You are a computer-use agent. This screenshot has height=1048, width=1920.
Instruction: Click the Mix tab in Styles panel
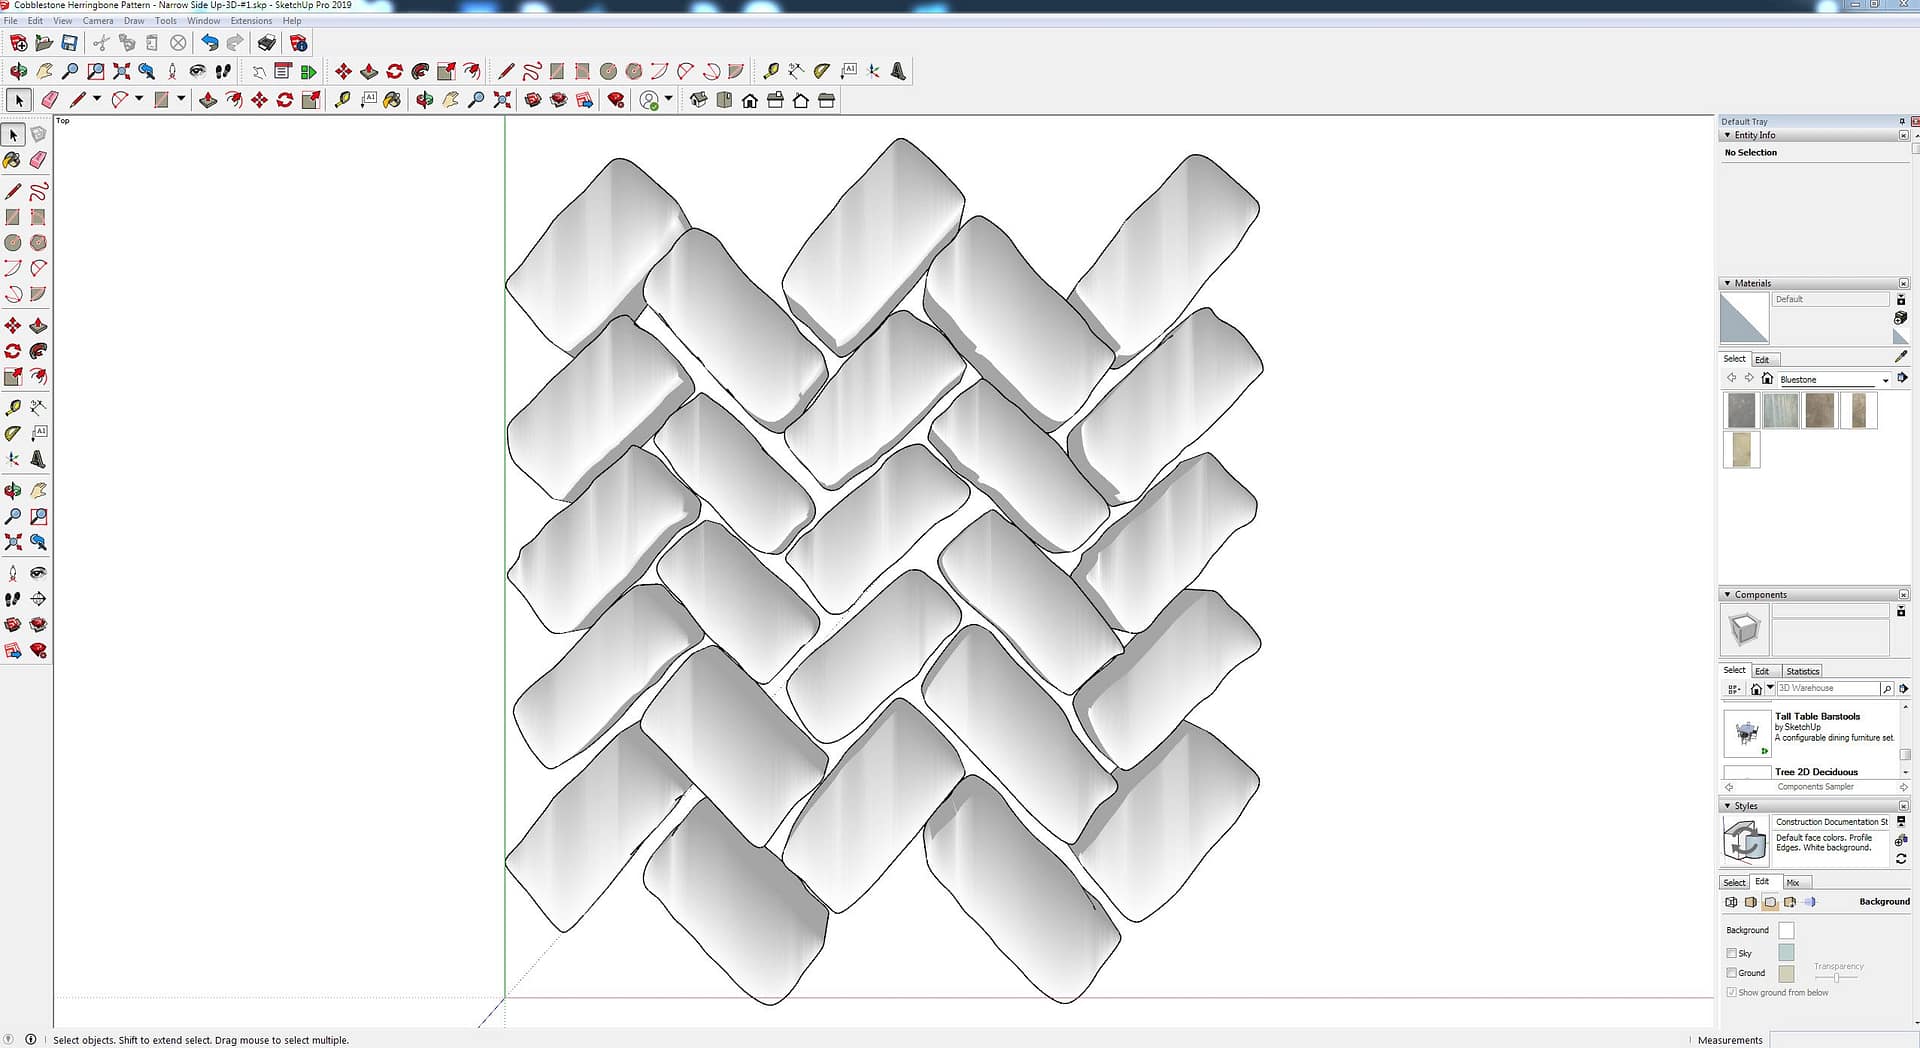[x=1793, y=882]
